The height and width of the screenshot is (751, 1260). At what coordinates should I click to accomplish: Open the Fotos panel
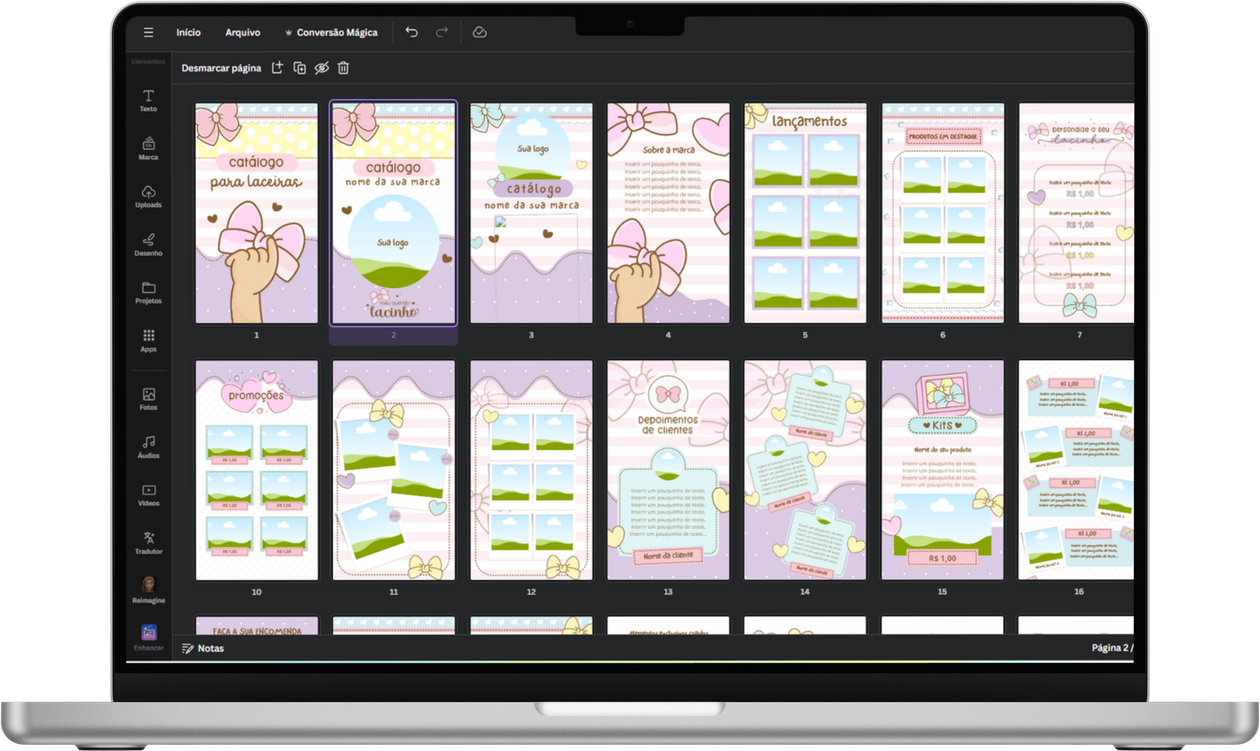148,398
